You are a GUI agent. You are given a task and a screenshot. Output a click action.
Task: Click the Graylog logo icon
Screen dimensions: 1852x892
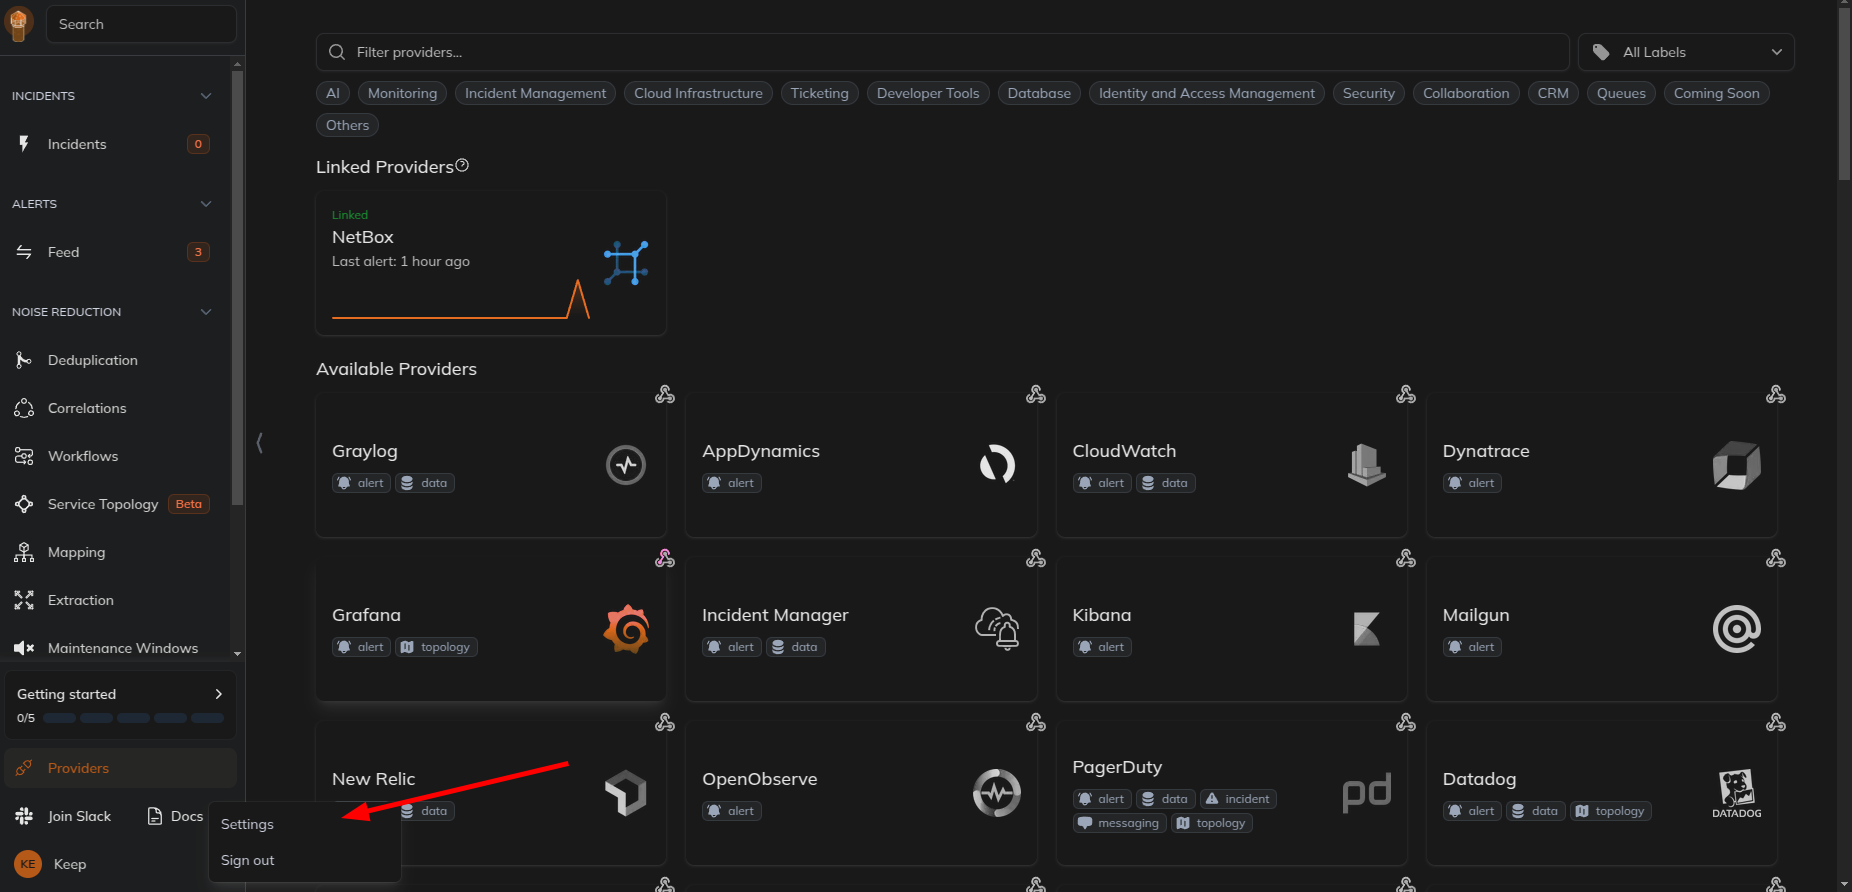pos(626,465)
